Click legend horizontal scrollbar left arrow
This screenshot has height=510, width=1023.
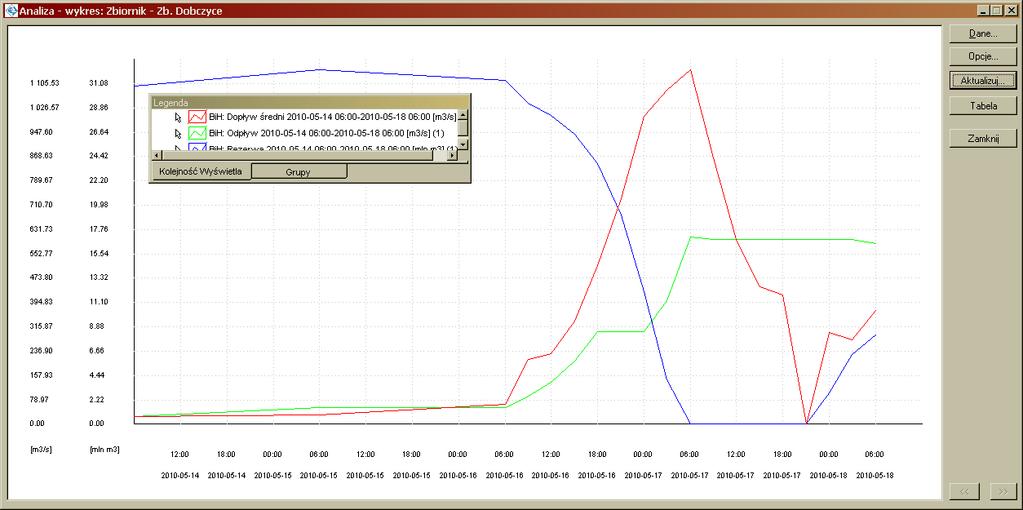(156, 155)
